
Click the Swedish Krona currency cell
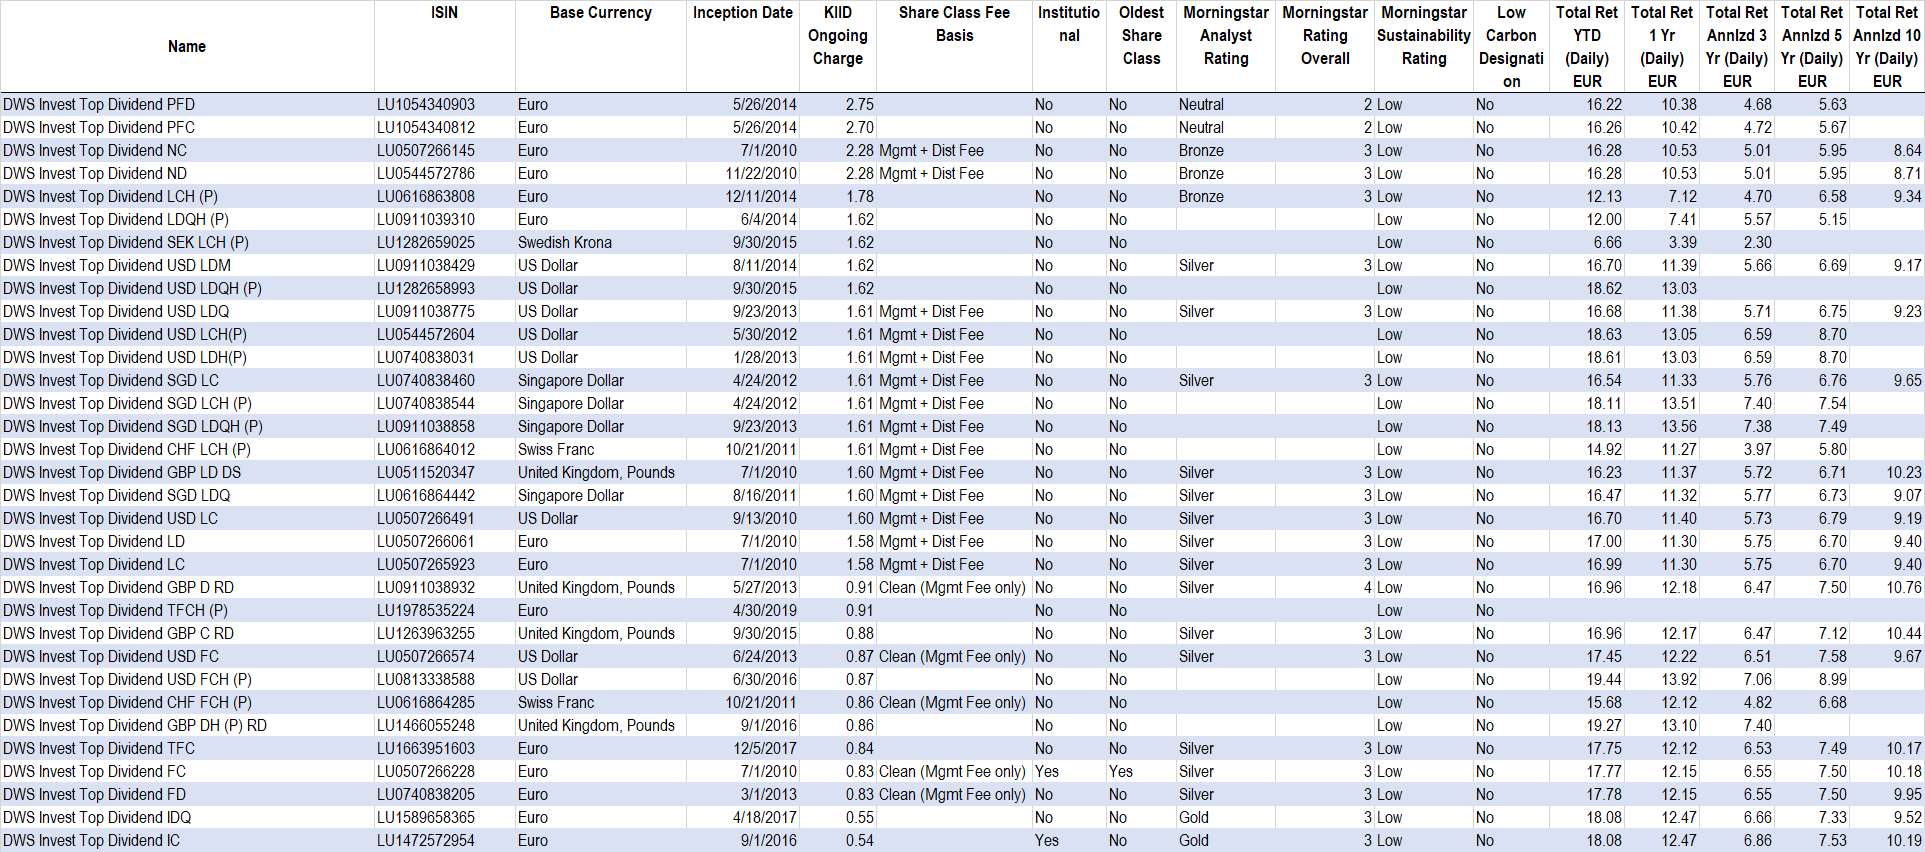click(x=564, y=242)
